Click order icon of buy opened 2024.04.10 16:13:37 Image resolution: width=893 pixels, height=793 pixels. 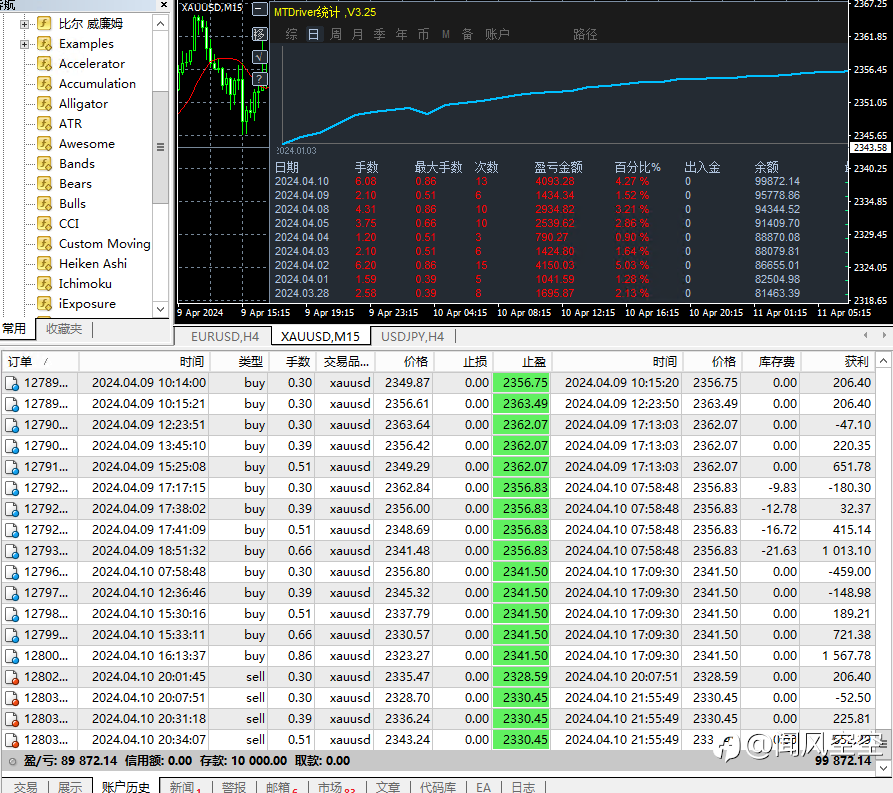(x=12, y=656)
